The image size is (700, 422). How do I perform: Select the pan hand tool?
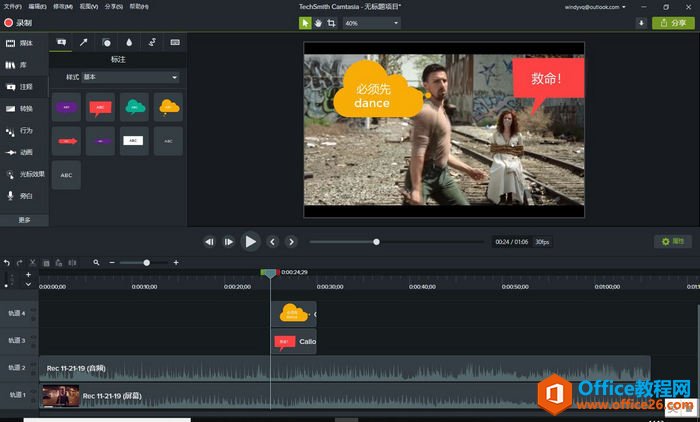click(318, 22)
